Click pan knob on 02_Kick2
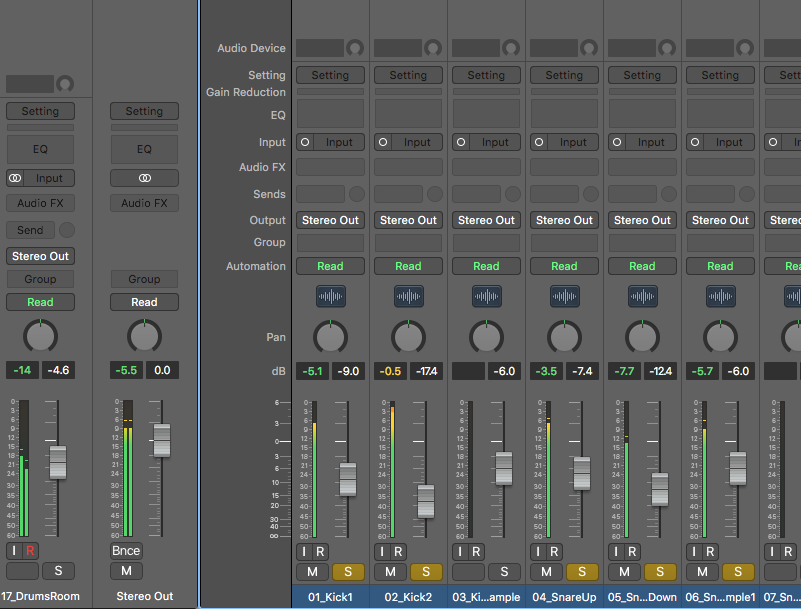Screen dimensions: 801x609 click(x=409, y=337)
